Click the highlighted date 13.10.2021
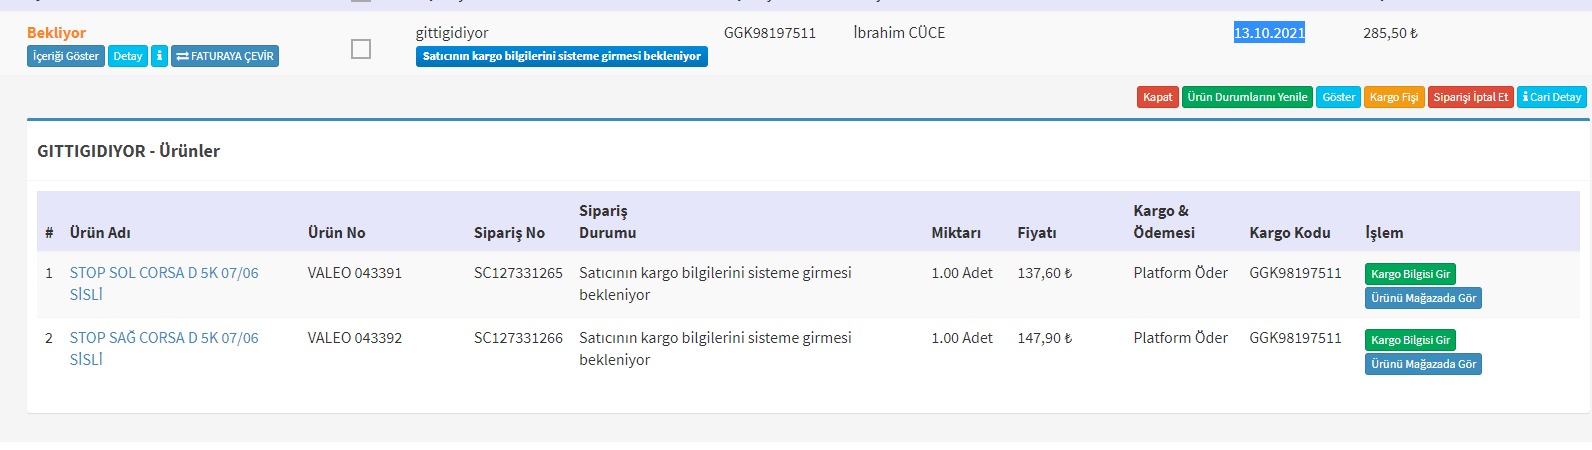 [1269, 33]
